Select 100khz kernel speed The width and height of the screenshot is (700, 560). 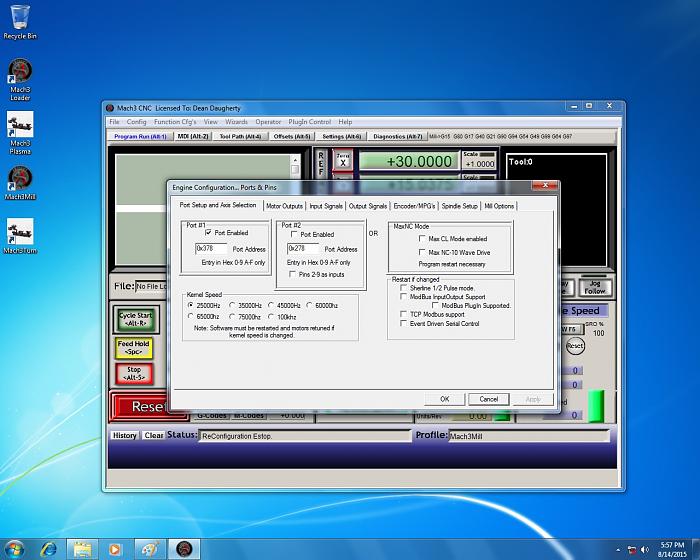tap(271, 317)
